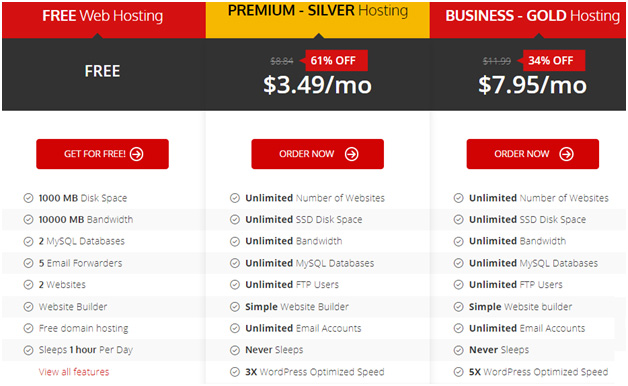The width and height of the screenshot is (628, 386).
Task: Click the GET FOR FREE! button
Action: [102, 154]
